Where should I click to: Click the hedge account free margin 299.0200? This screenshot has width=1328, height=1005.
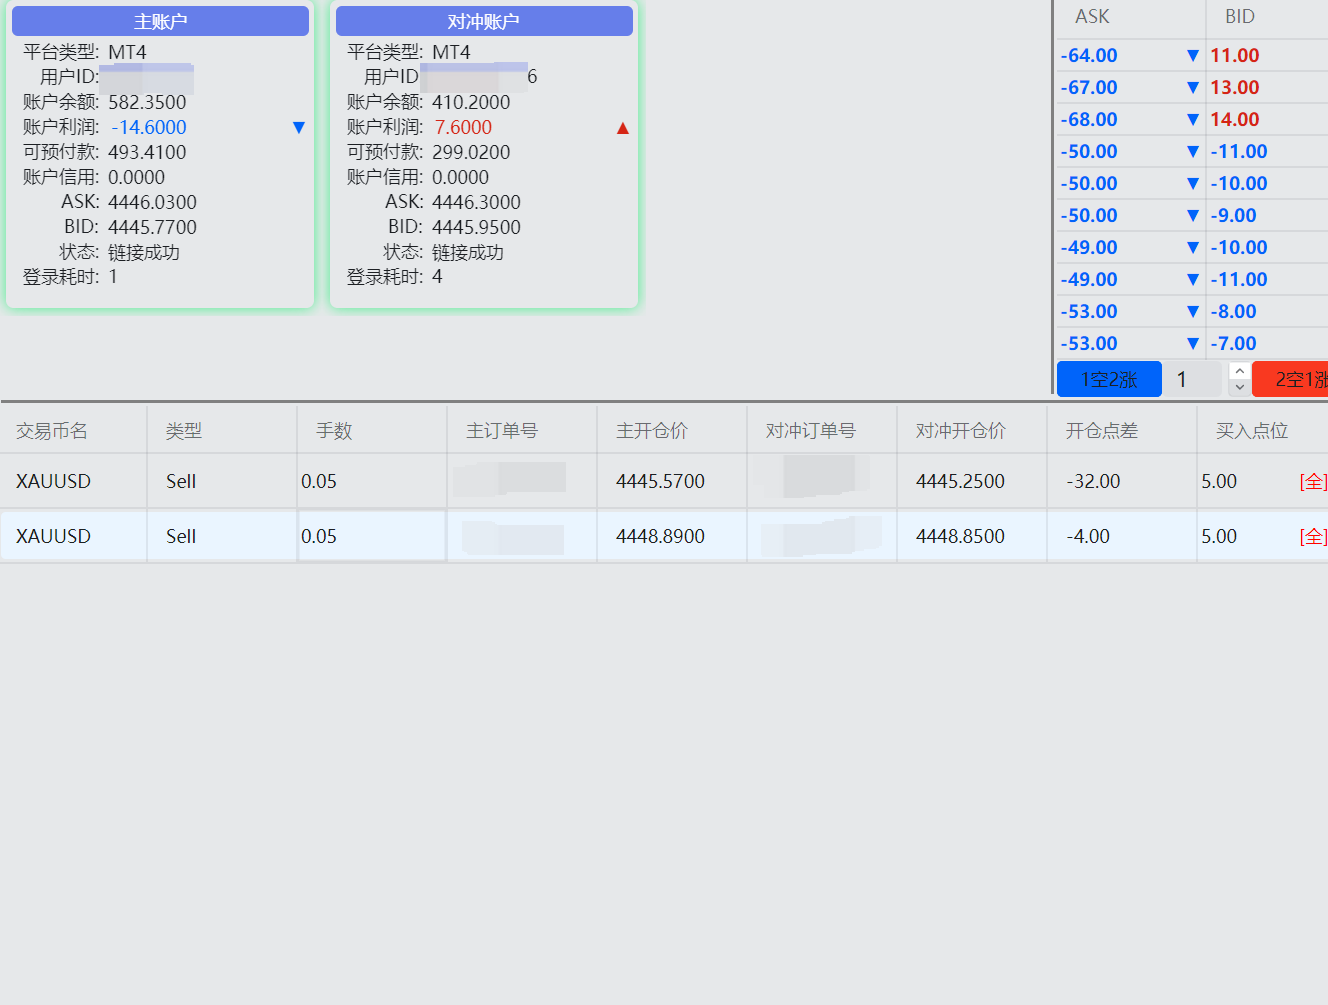coord(471,153)
